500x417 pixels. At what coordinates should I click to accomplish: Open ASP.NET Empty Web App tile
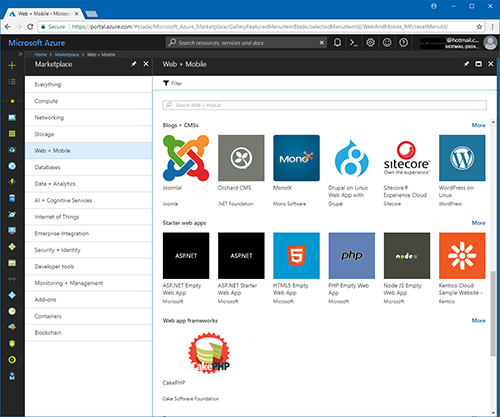(x=186, y=256)
